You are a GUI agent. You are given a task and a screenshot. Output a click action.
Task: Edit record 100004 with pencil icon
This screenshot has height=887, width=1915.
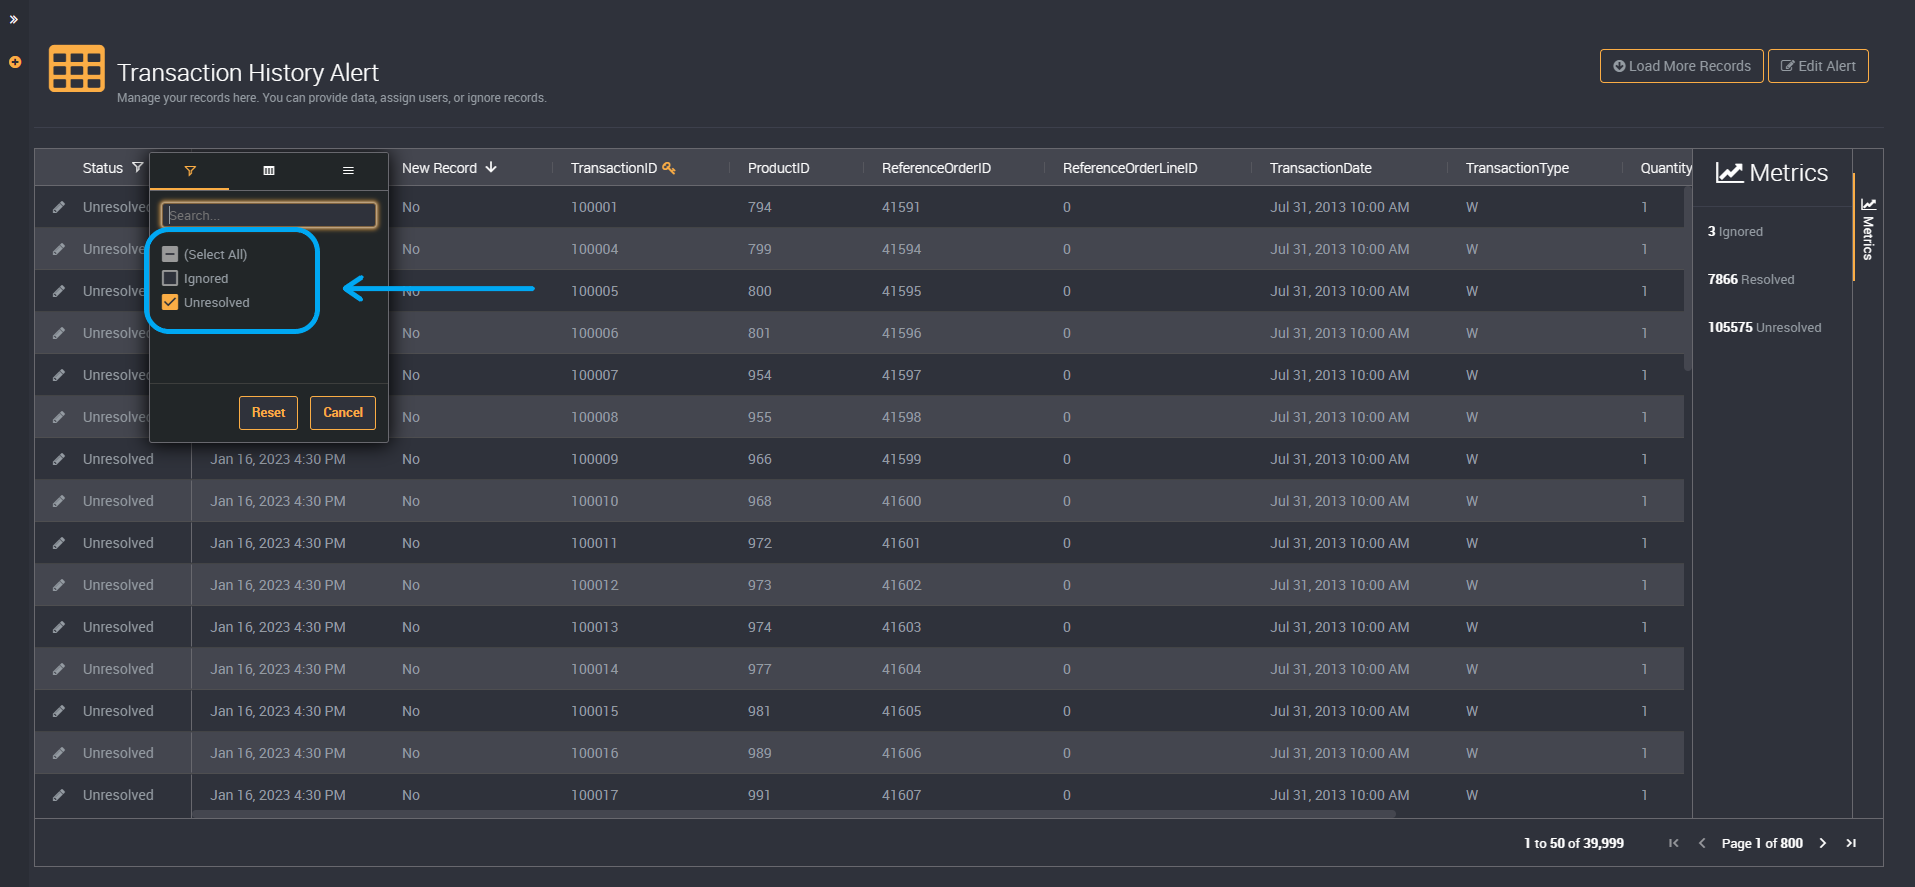pyautogui.click(x=59, y=249)
